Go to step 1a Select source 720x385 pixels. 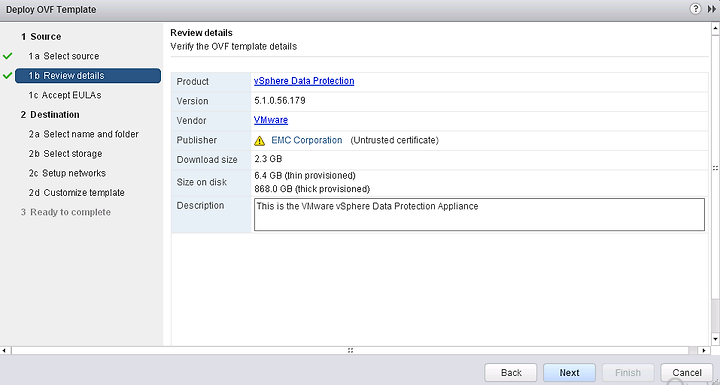(64, 56)
